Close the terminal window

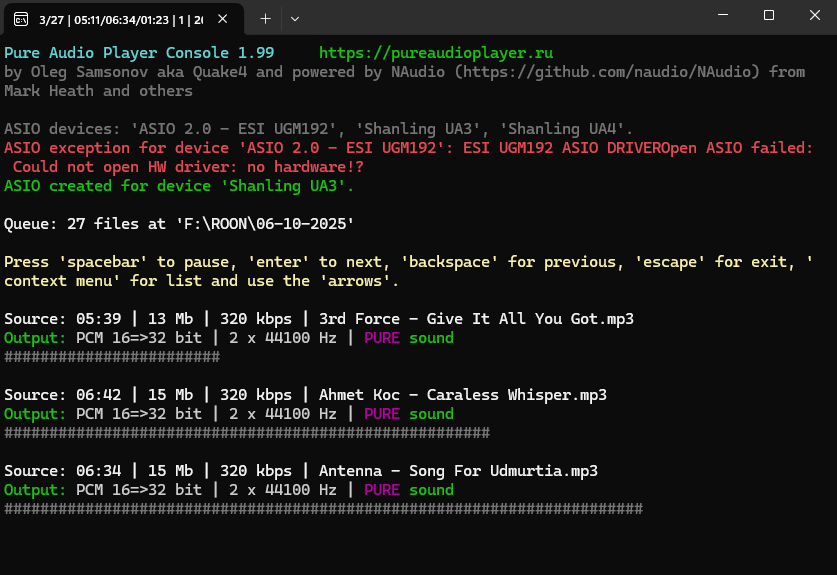(814, 16)
